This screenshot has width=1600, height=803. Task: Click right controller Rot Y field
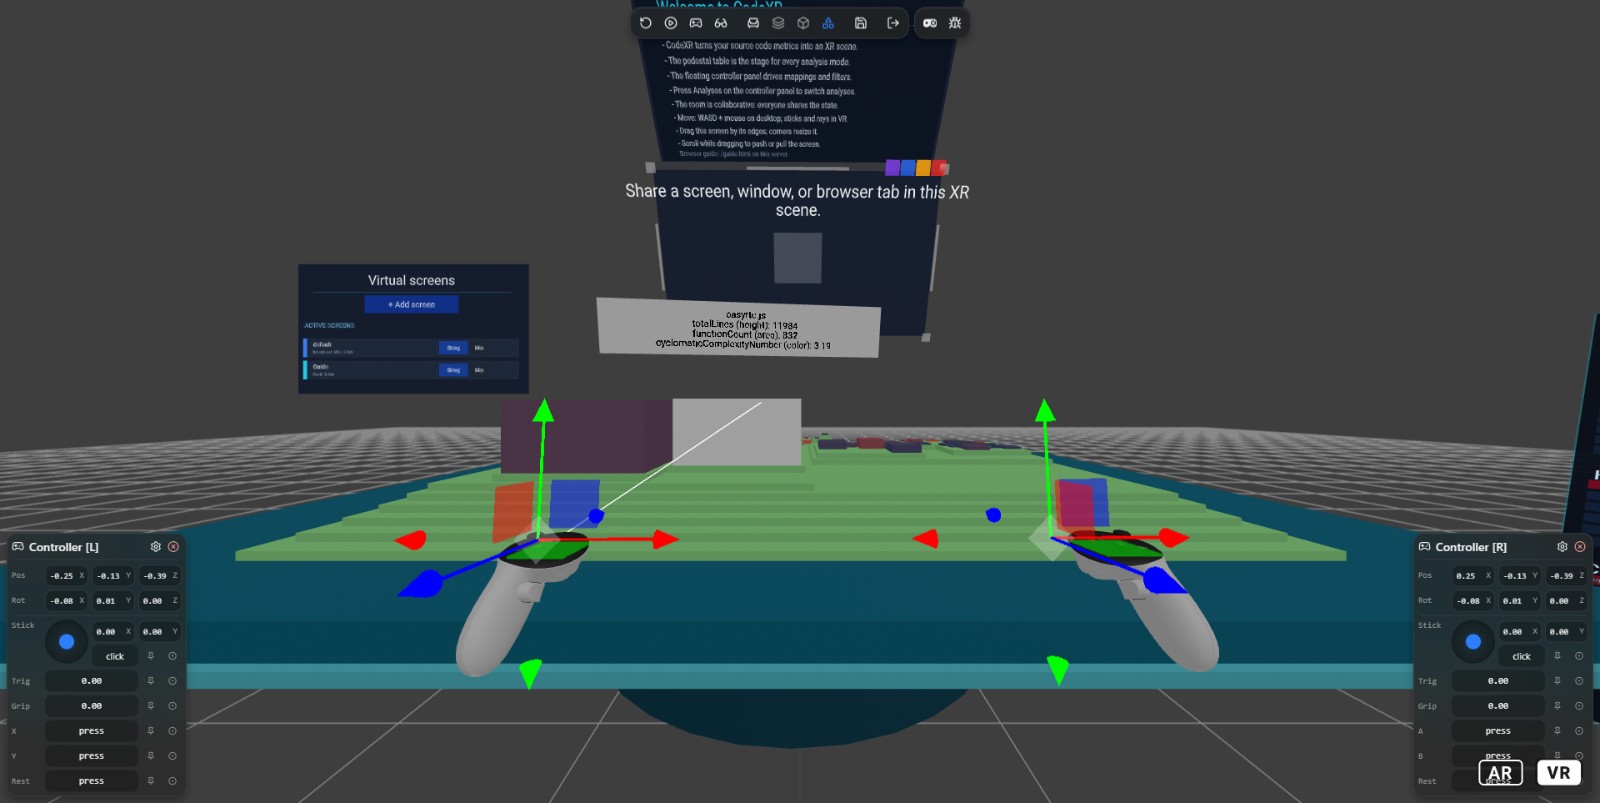tap(1520, 601)
